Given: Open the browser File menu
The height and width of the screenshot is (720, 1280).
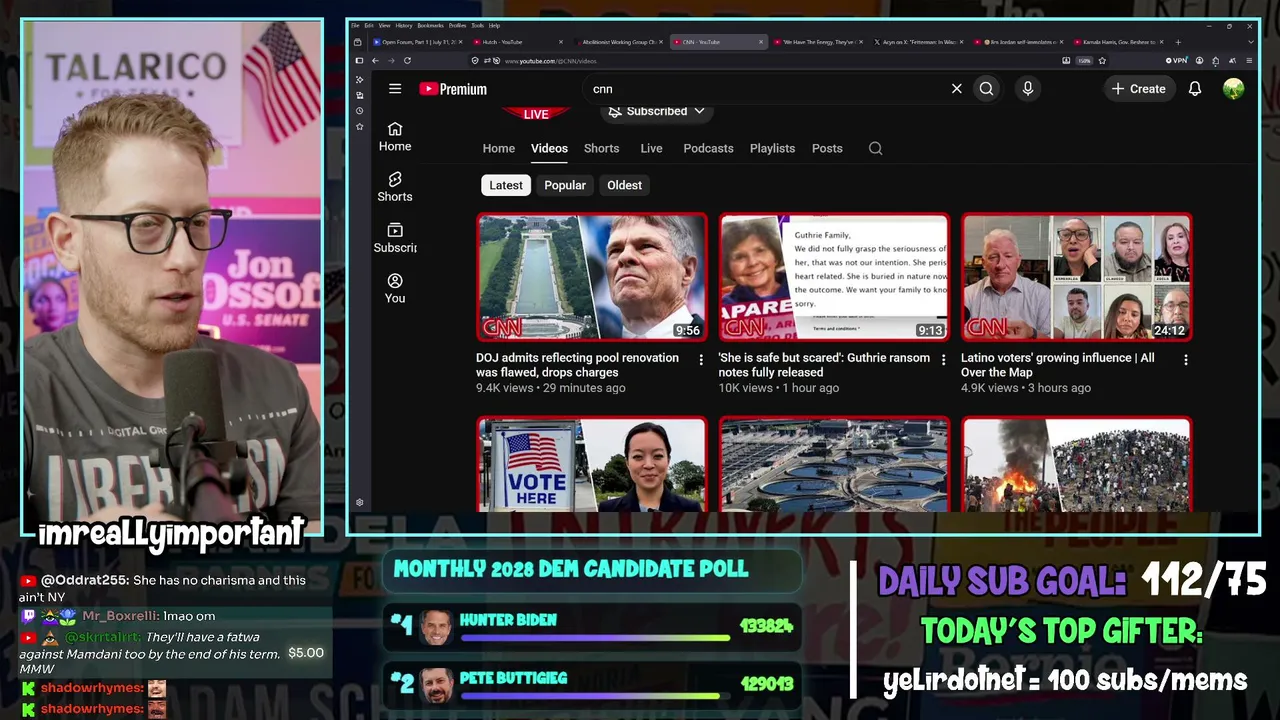Looking at the screenshot, I should tap(355, 25).
